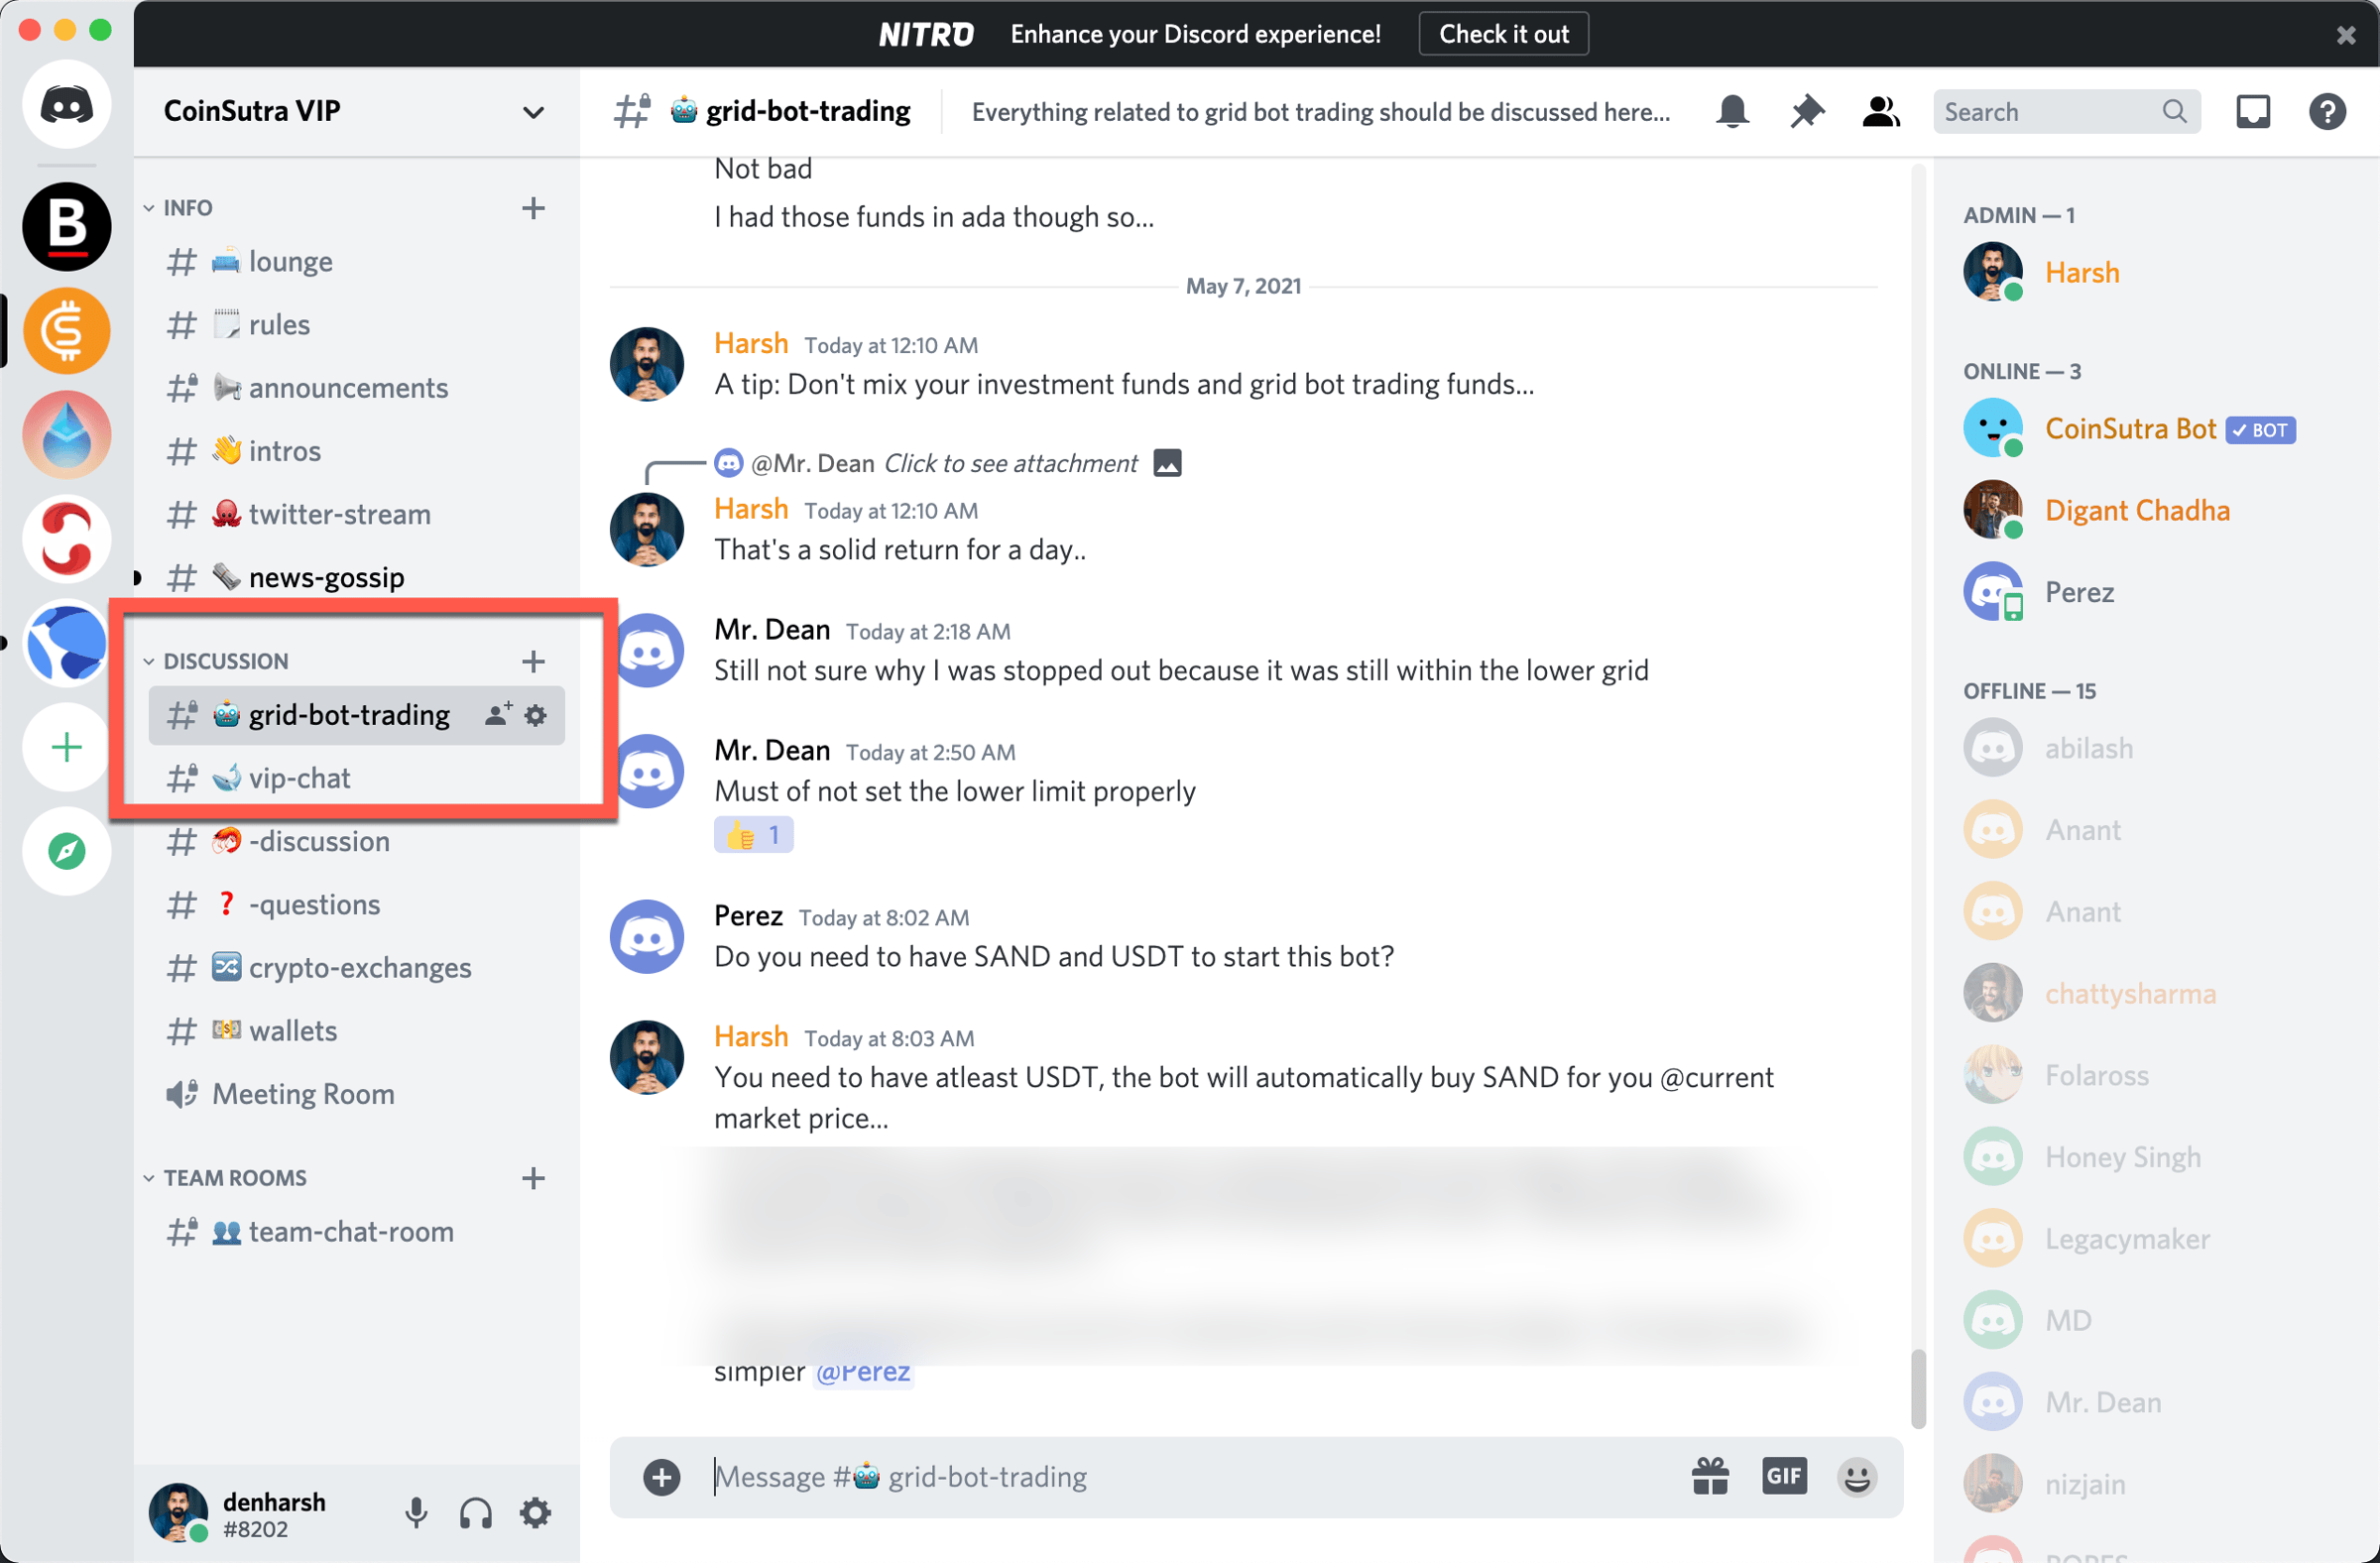Switch to the vip-chat channel
The image size is (2380, 1563).
coord(299,778)
